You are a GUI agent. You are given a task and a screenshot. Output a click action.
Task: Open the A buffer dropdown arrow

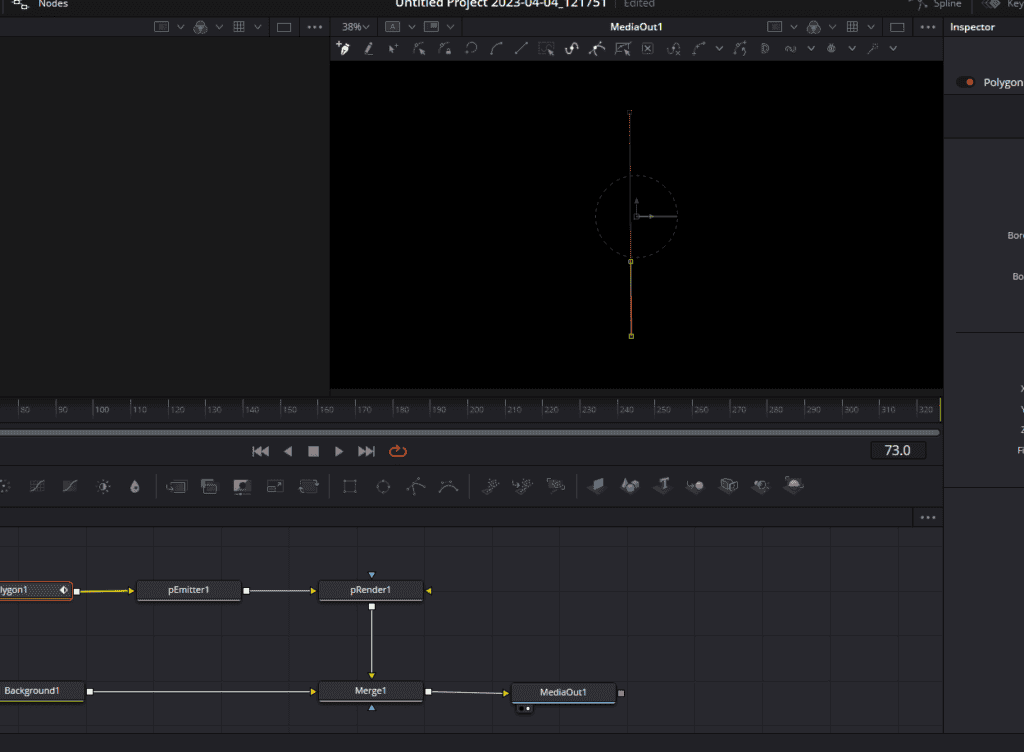(x=412, y=27)
